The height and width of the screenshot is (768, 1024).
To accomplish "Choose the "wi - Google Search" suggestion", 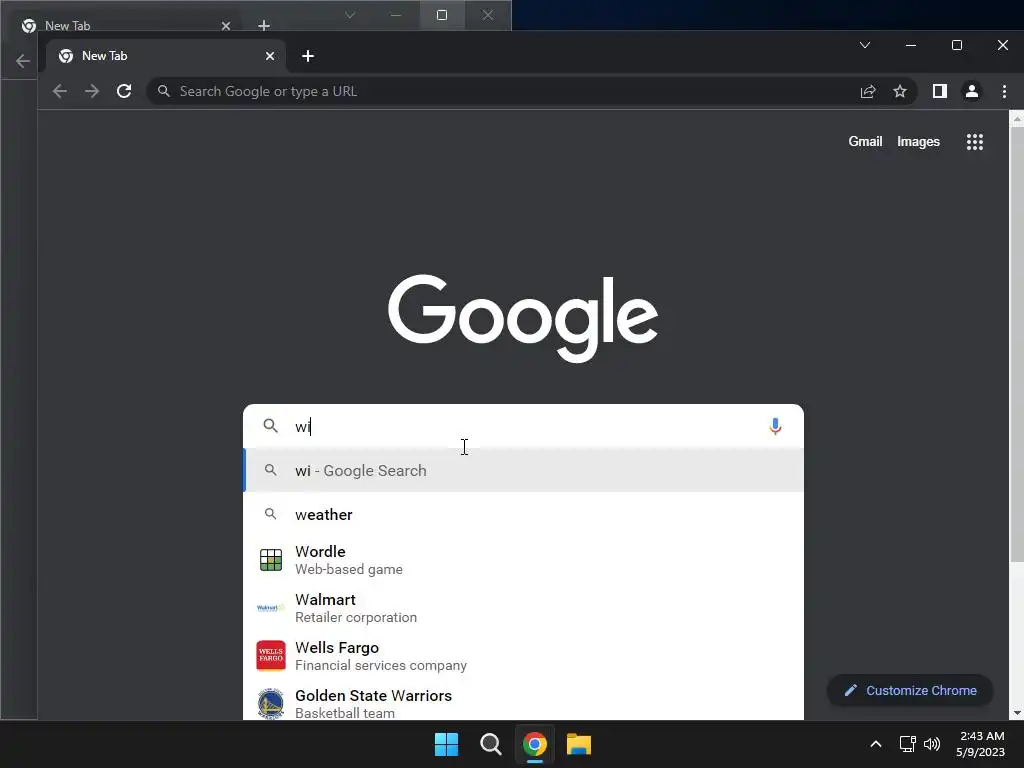I will click(x=523, y=470).
